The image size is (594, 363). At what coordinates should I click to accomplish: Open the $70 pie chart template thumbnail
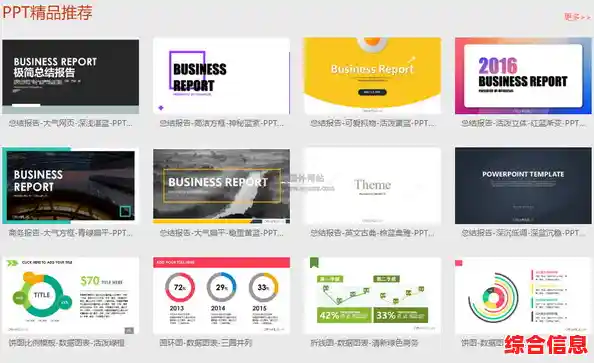click(x=70, y=296)
